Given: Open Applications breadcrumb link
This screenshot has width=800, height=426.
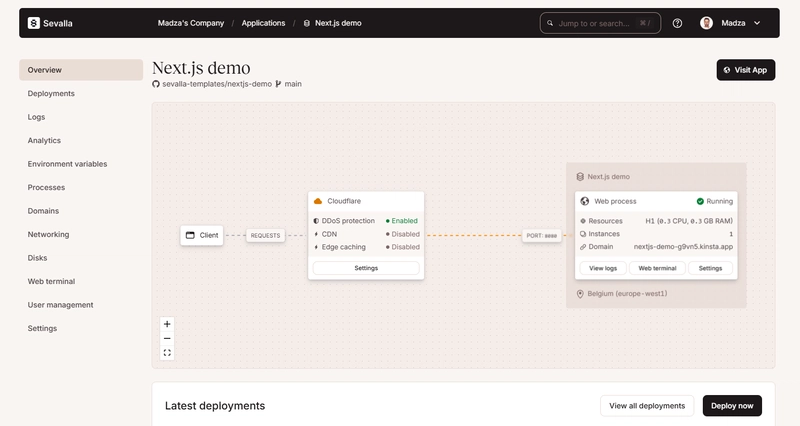Looking at the screenshot, I should pyautogui.click(x=263, y=23).
